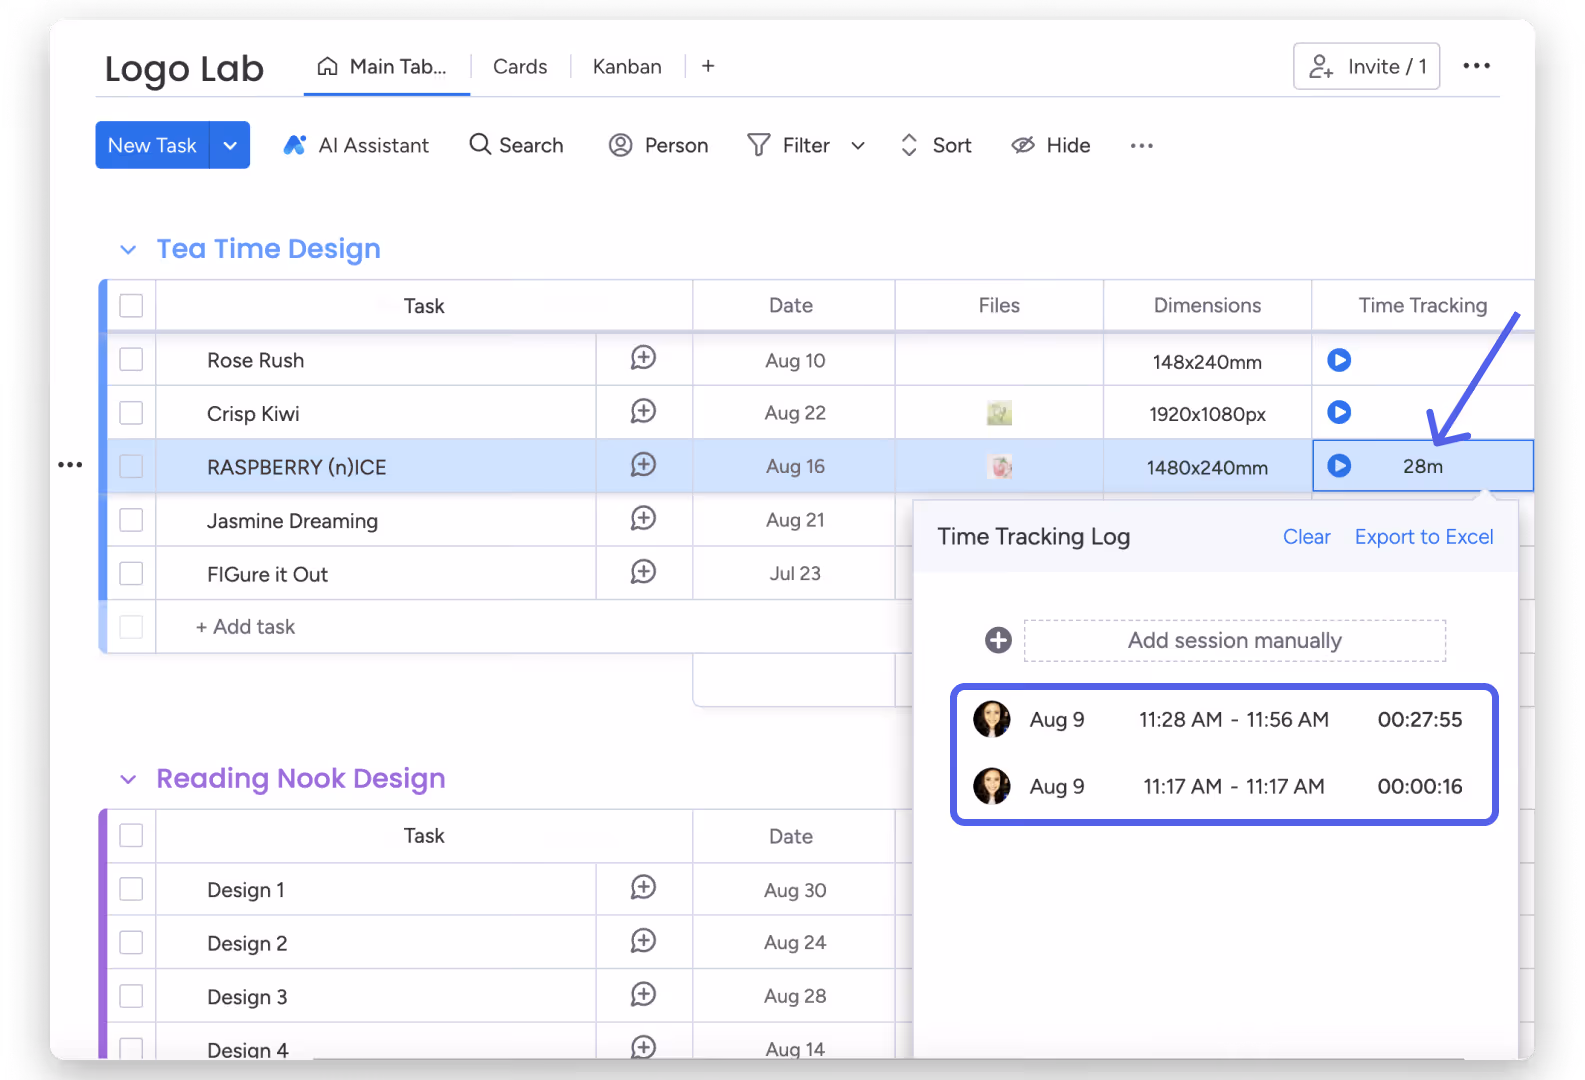Screen dimensions: 1585x1080
Task: Start timer for RASPBERRY (n)ICE
Action: tap(1339, 466)
